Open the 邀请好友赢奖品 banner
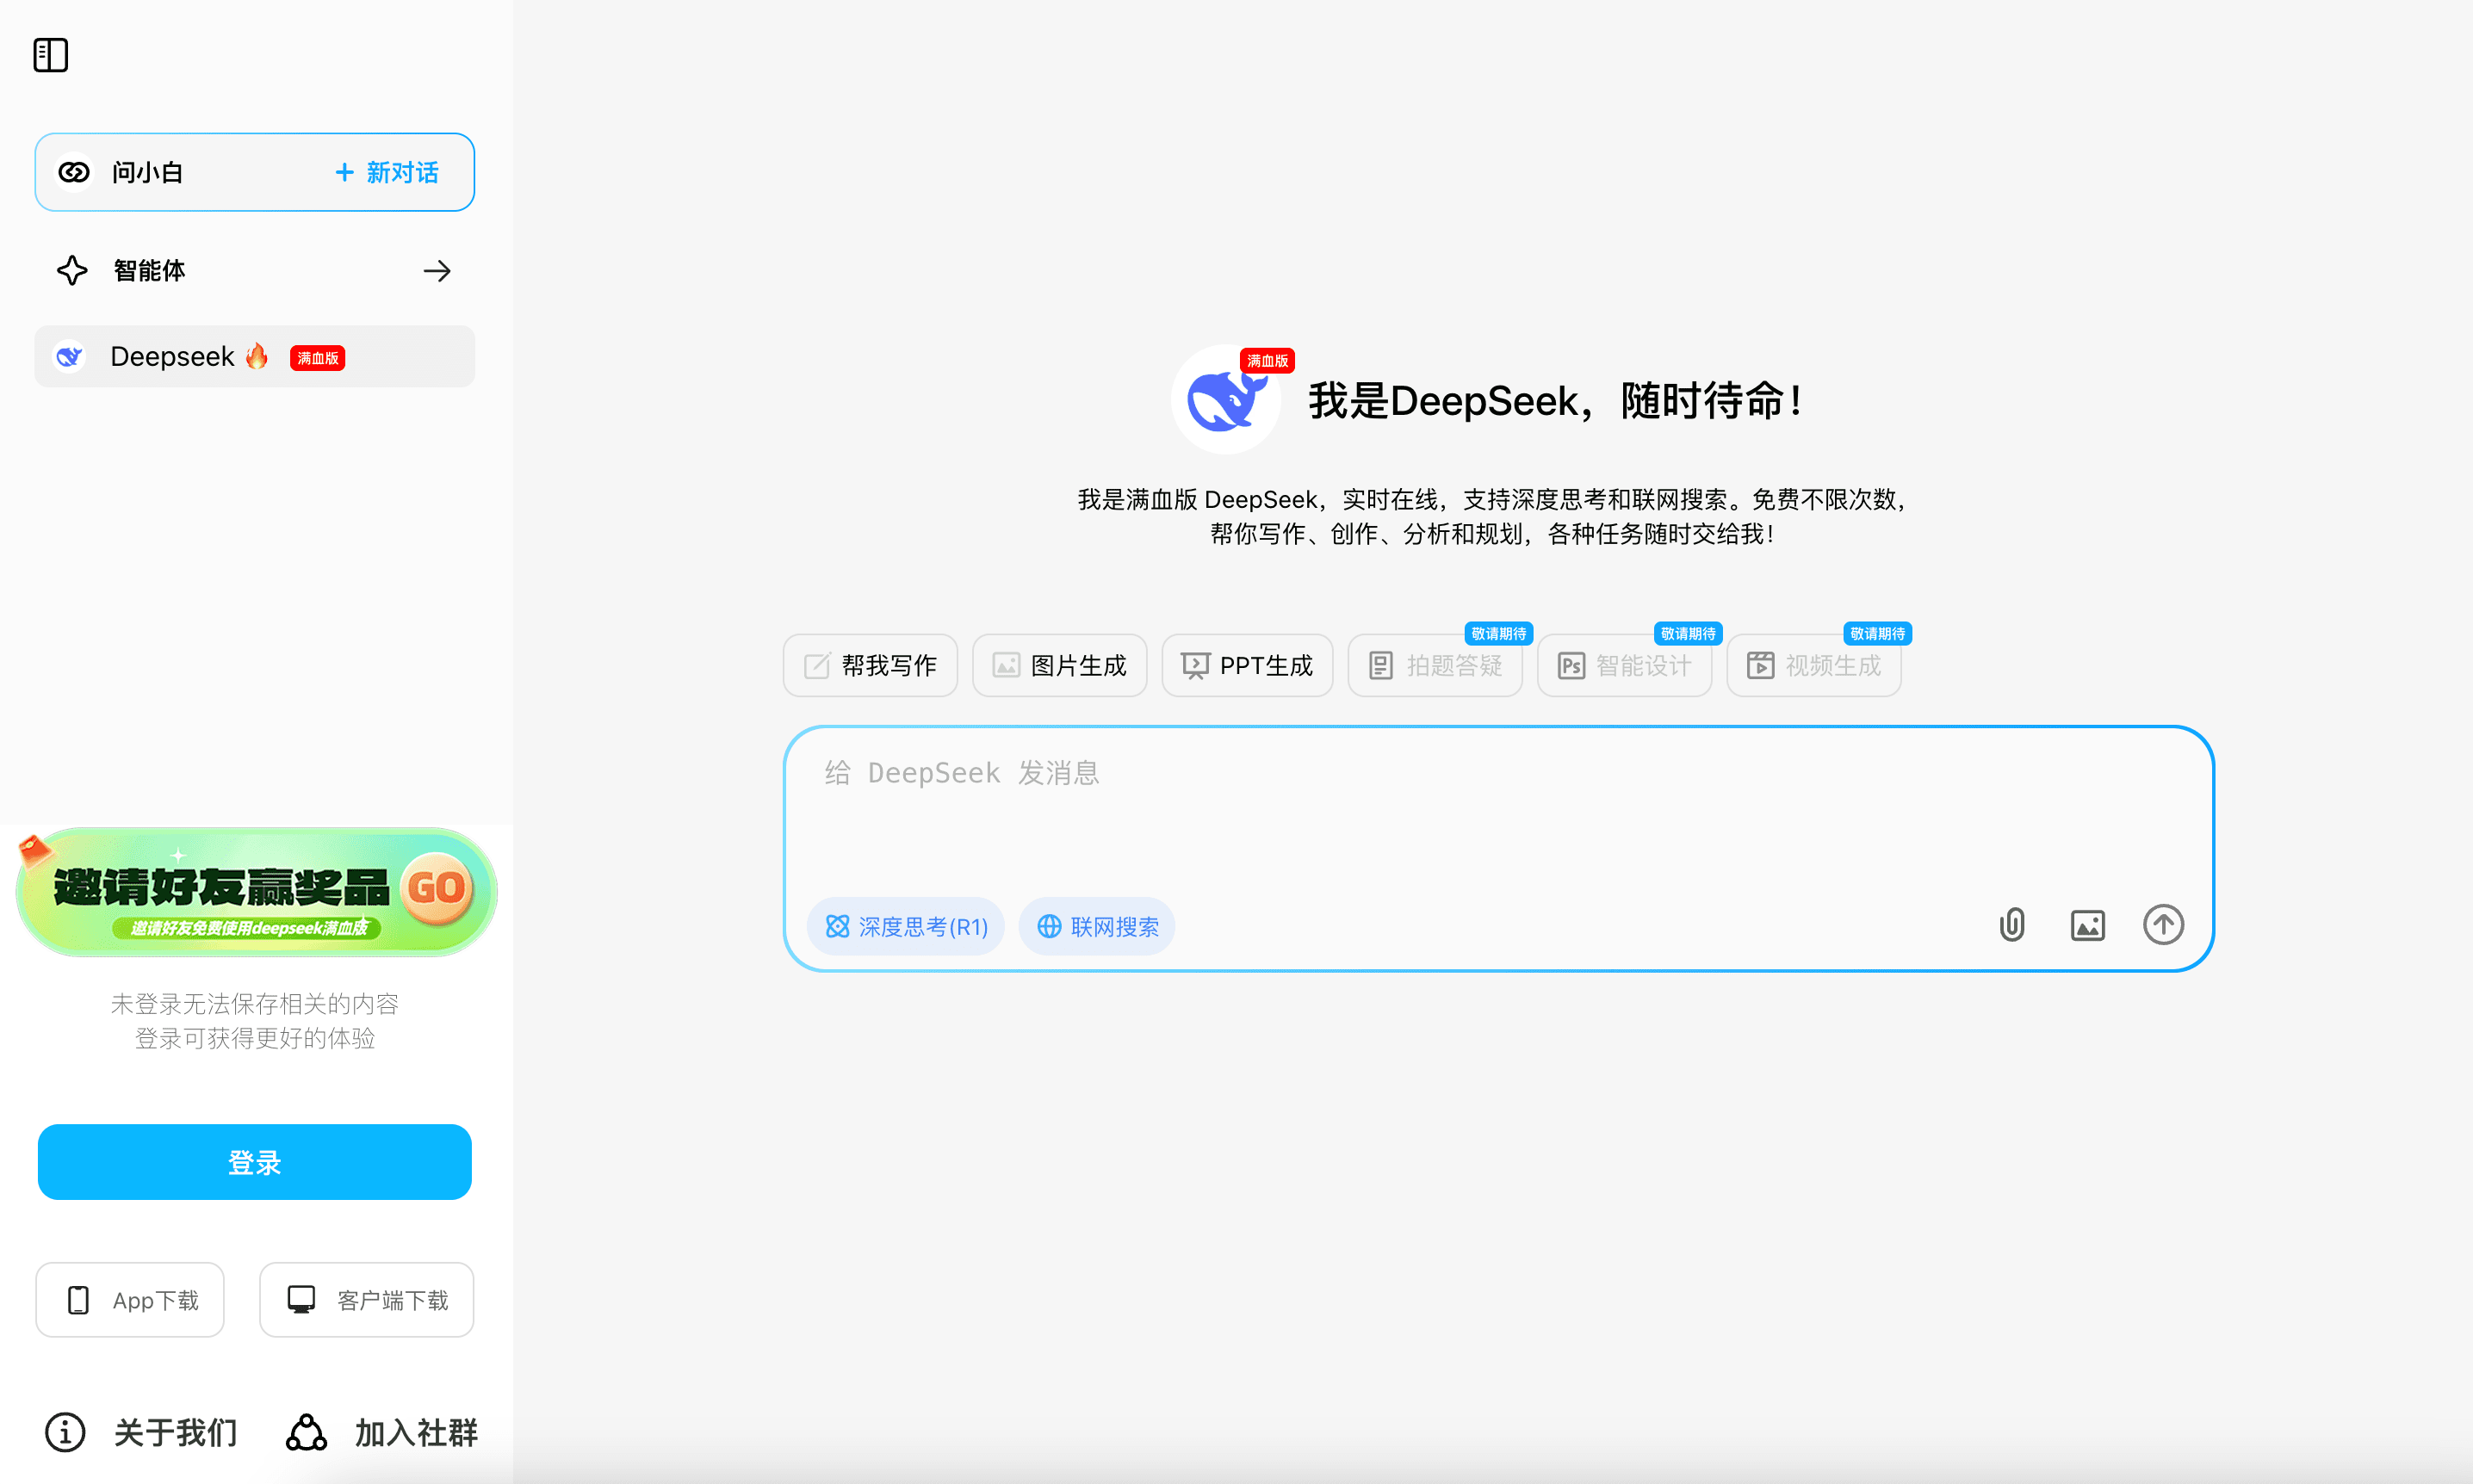 click(x=256, y=892)
